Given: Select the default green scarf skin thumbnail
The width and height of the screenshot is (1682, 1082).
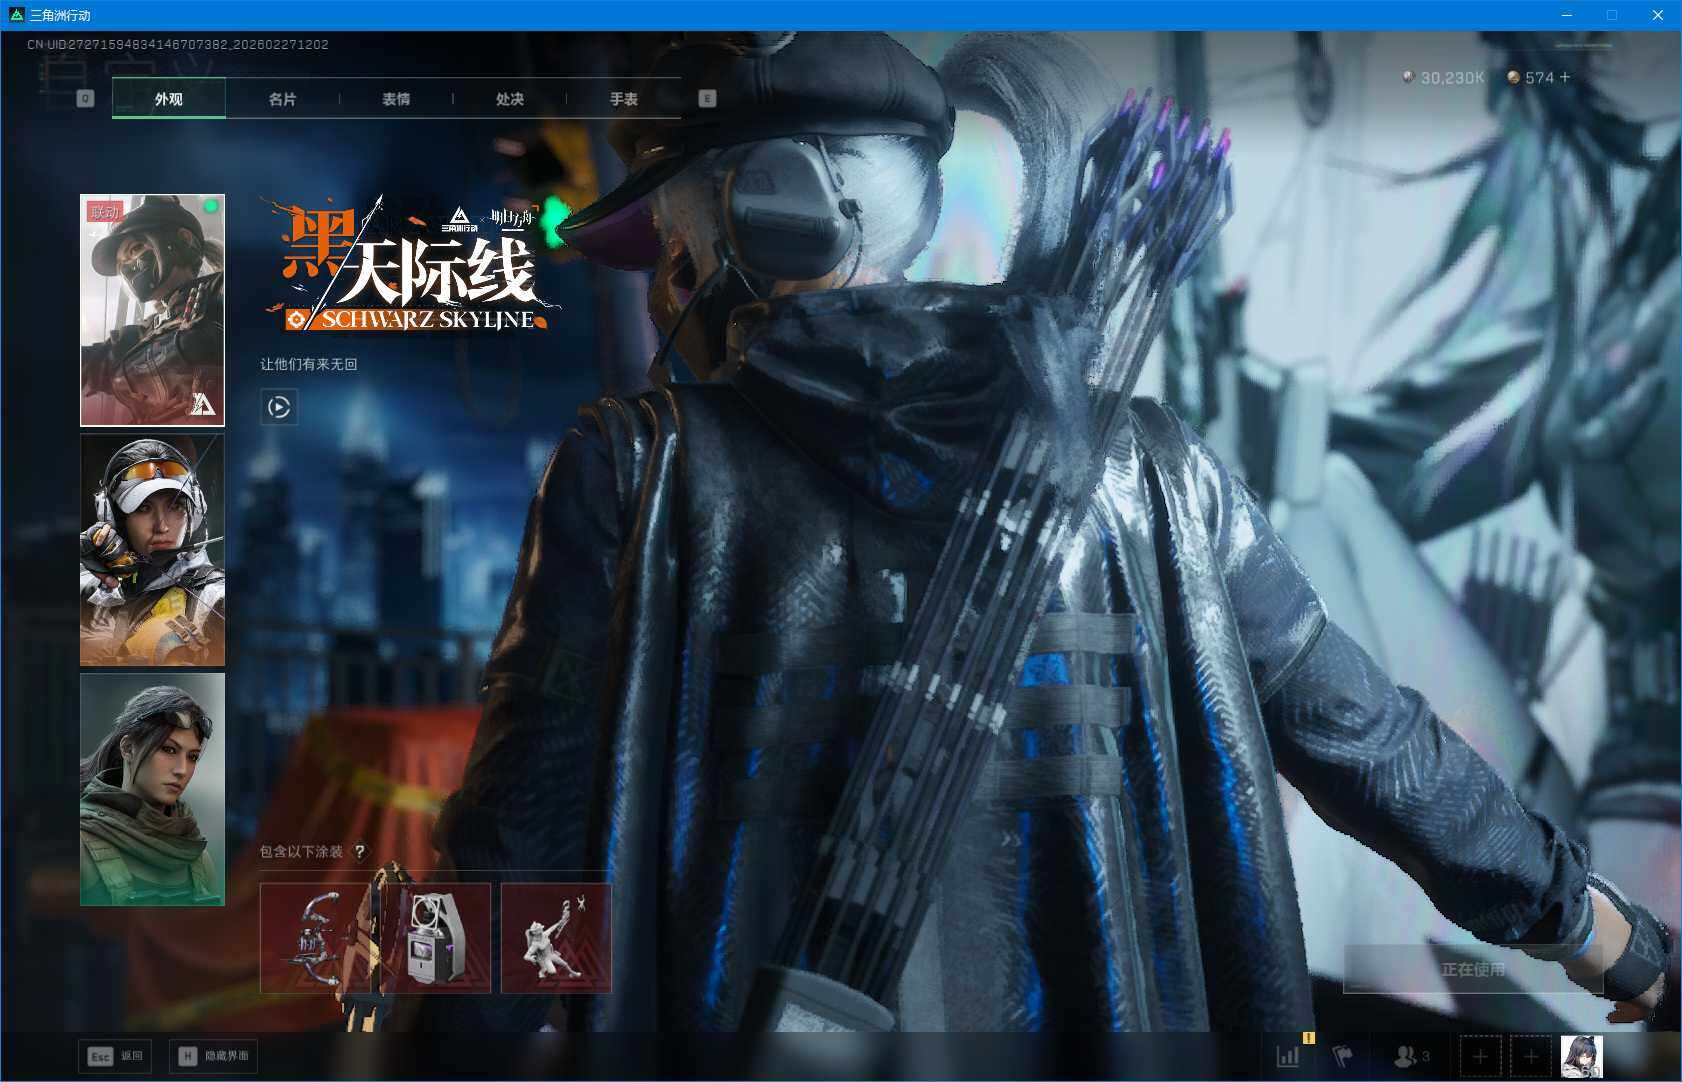Looking at the screenshot, I should (152, 789).
